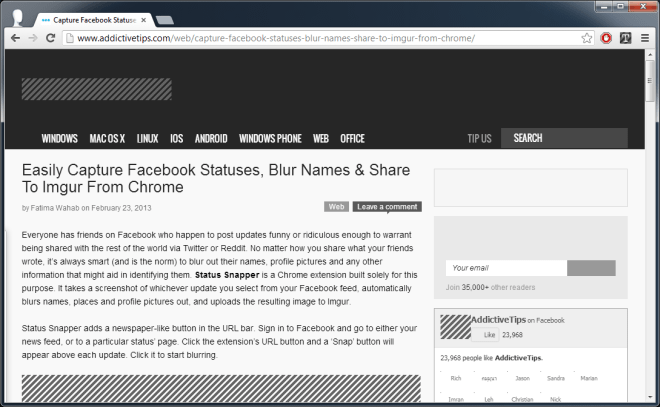This screenshot has width=660, height=407.
Task: Bookmark this page with the star icon
Action: [x=586, y=38]
